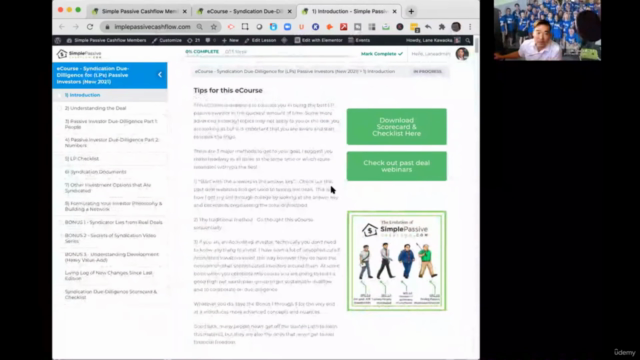The image size is (640, 360).
Task: Click the red PDF extension icon
Action: [344, 27]
